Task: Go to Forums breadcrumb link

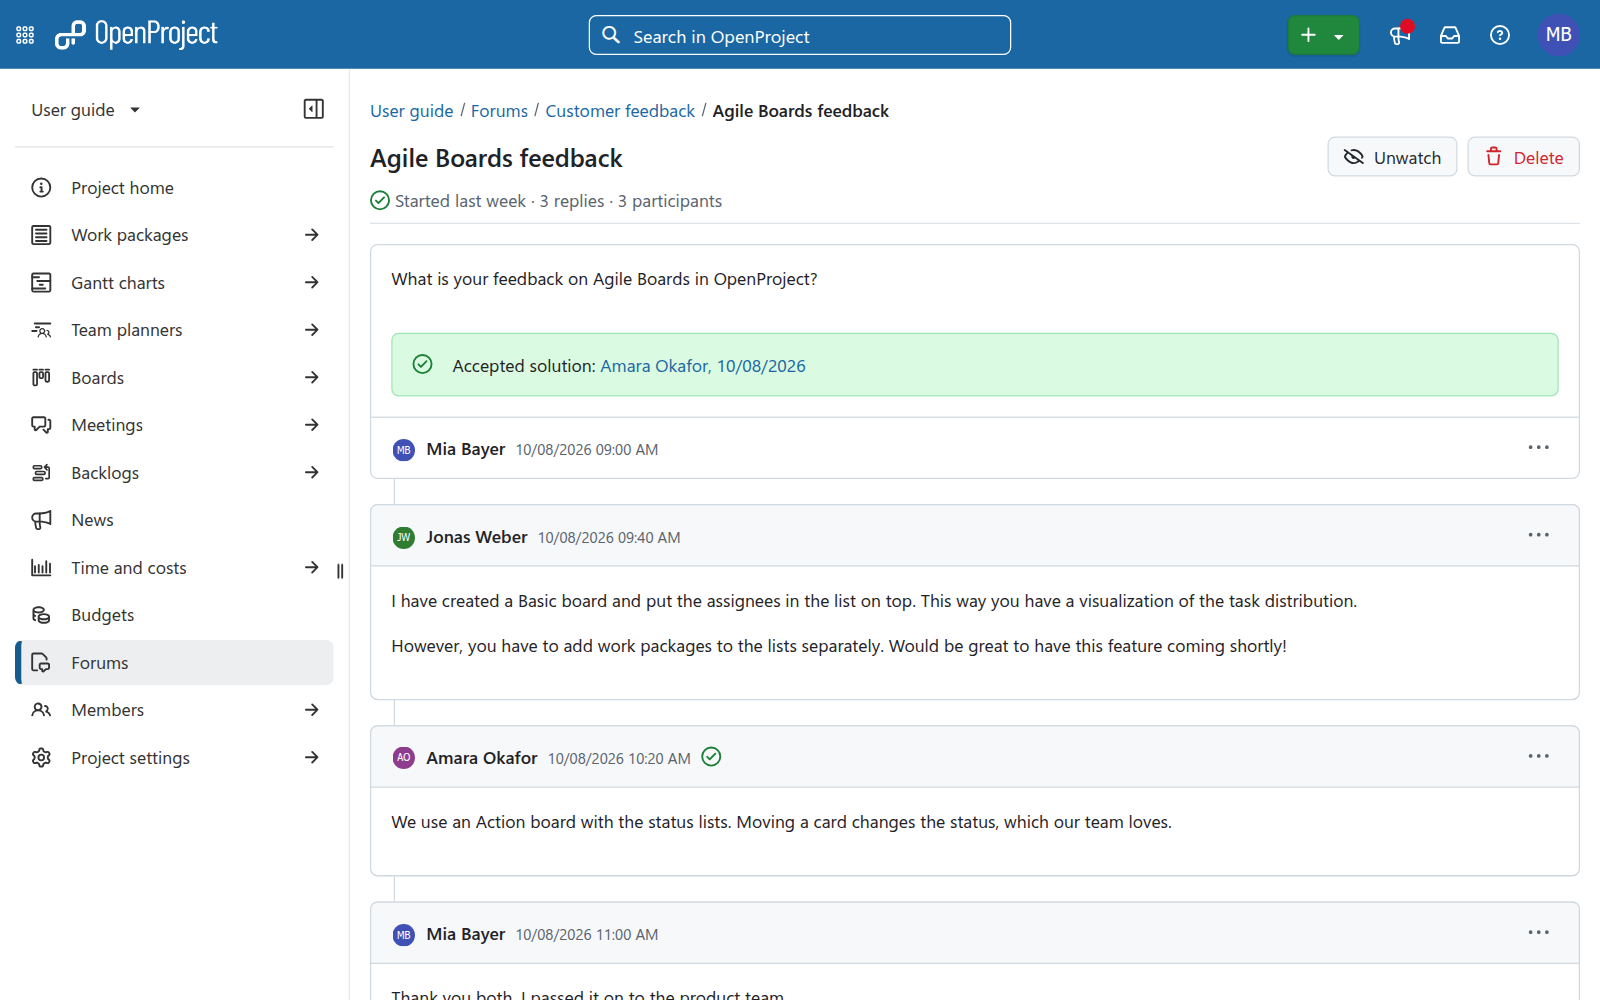Action: (499, 111)
